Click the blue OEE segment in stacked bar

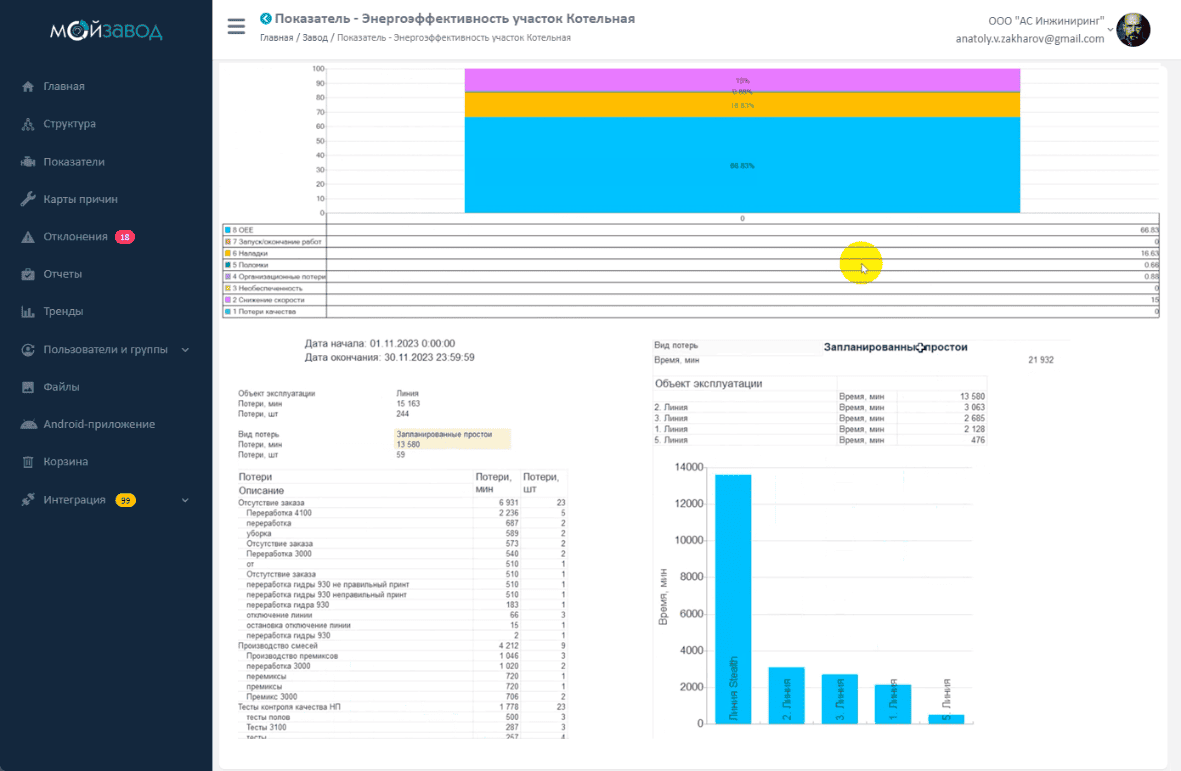(x=741, y=165)
